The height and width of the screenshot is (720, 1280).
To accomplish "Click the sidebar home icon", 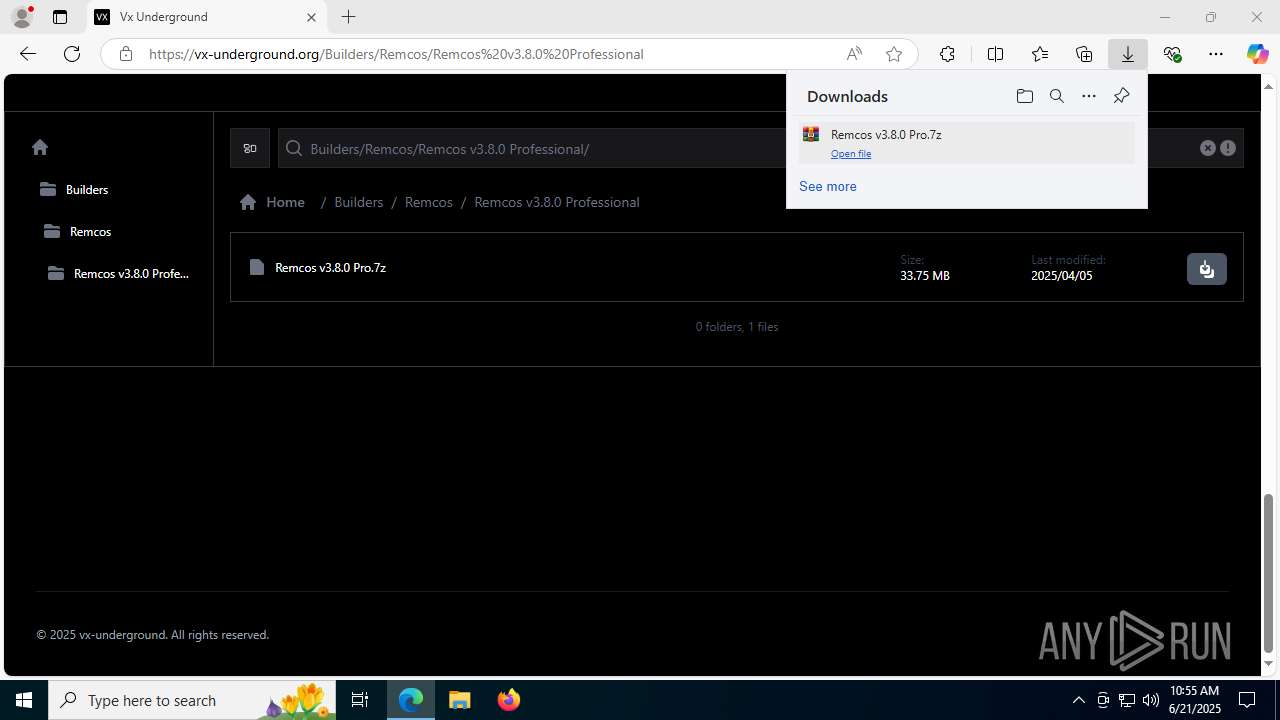I will pyautogui.click(x=40, y=147).
